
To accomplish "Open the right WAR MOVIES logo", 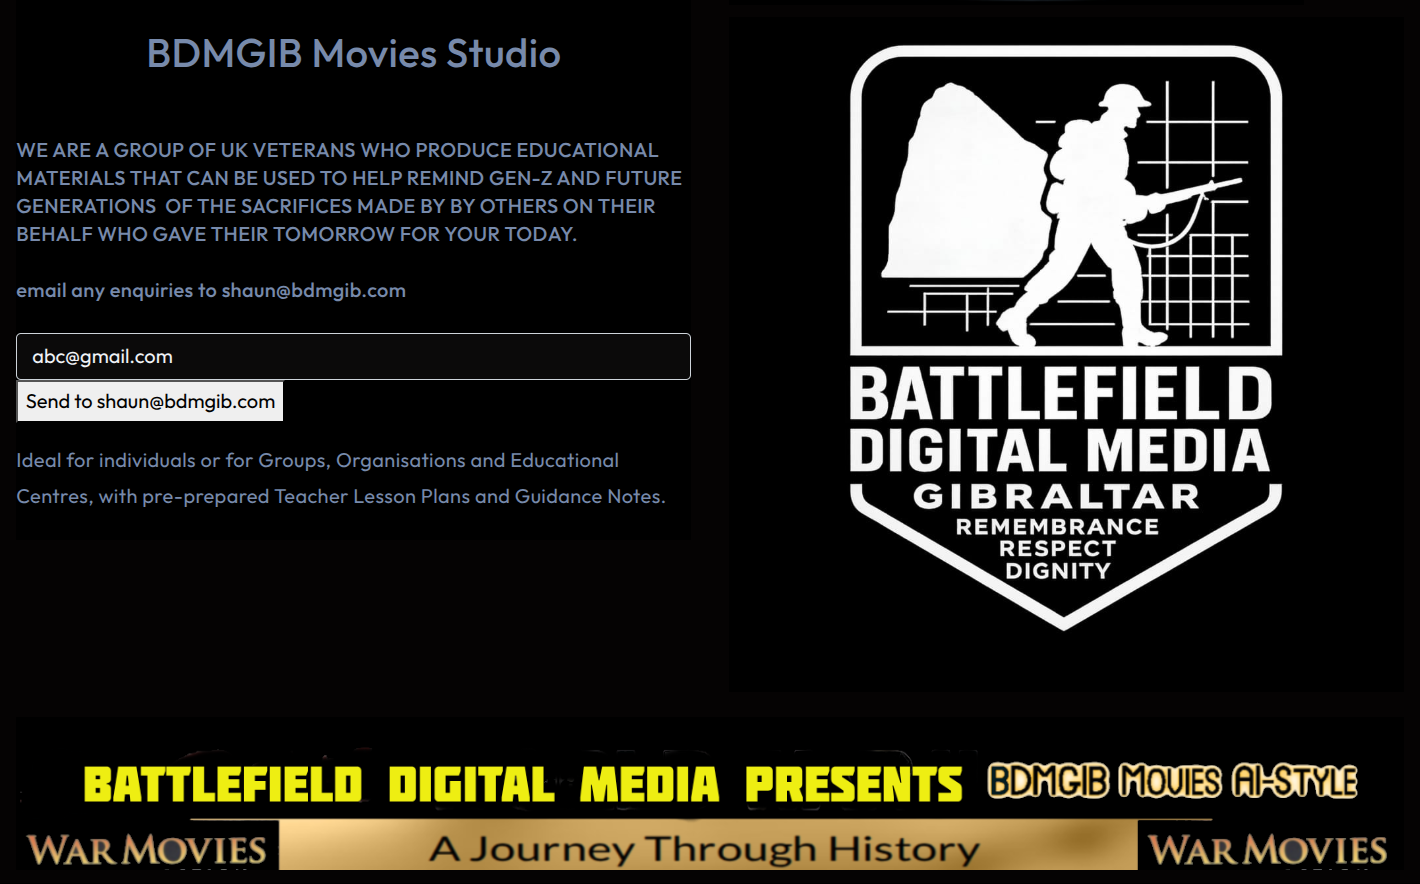I will tap(1268, 850).
